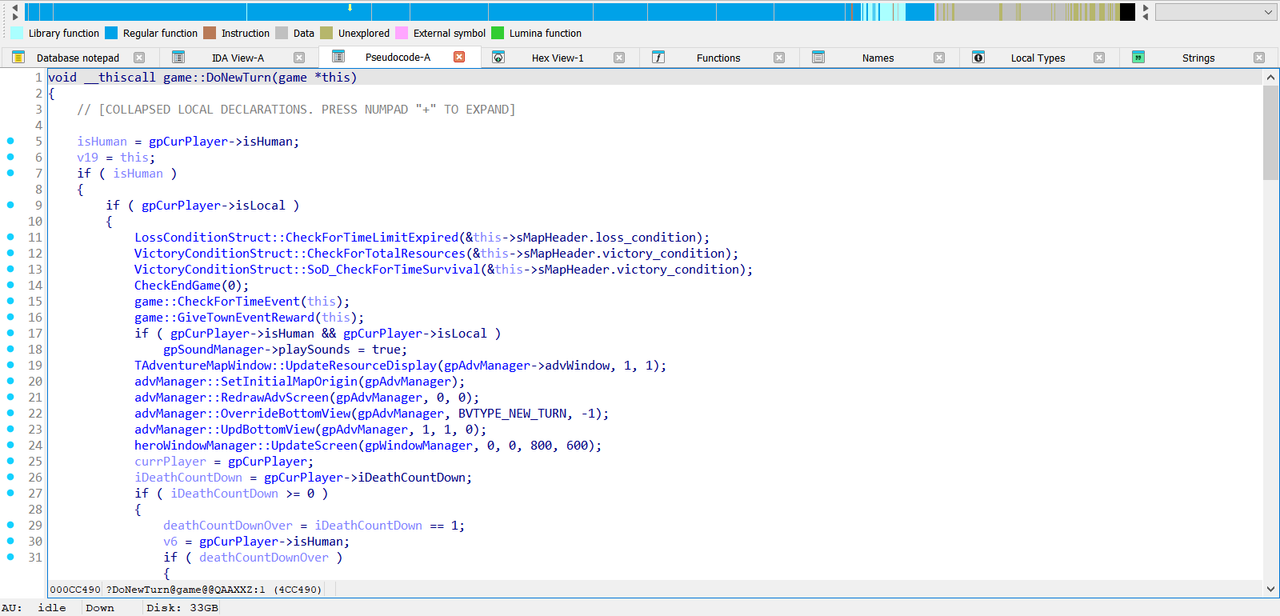Toggle breakpoint dot on line 5

(x=11, y=141)
